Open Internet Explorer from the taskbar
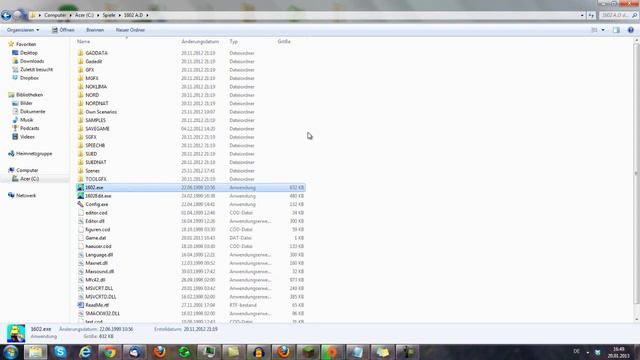Screen dimensions: 640x360 (85, 352)
